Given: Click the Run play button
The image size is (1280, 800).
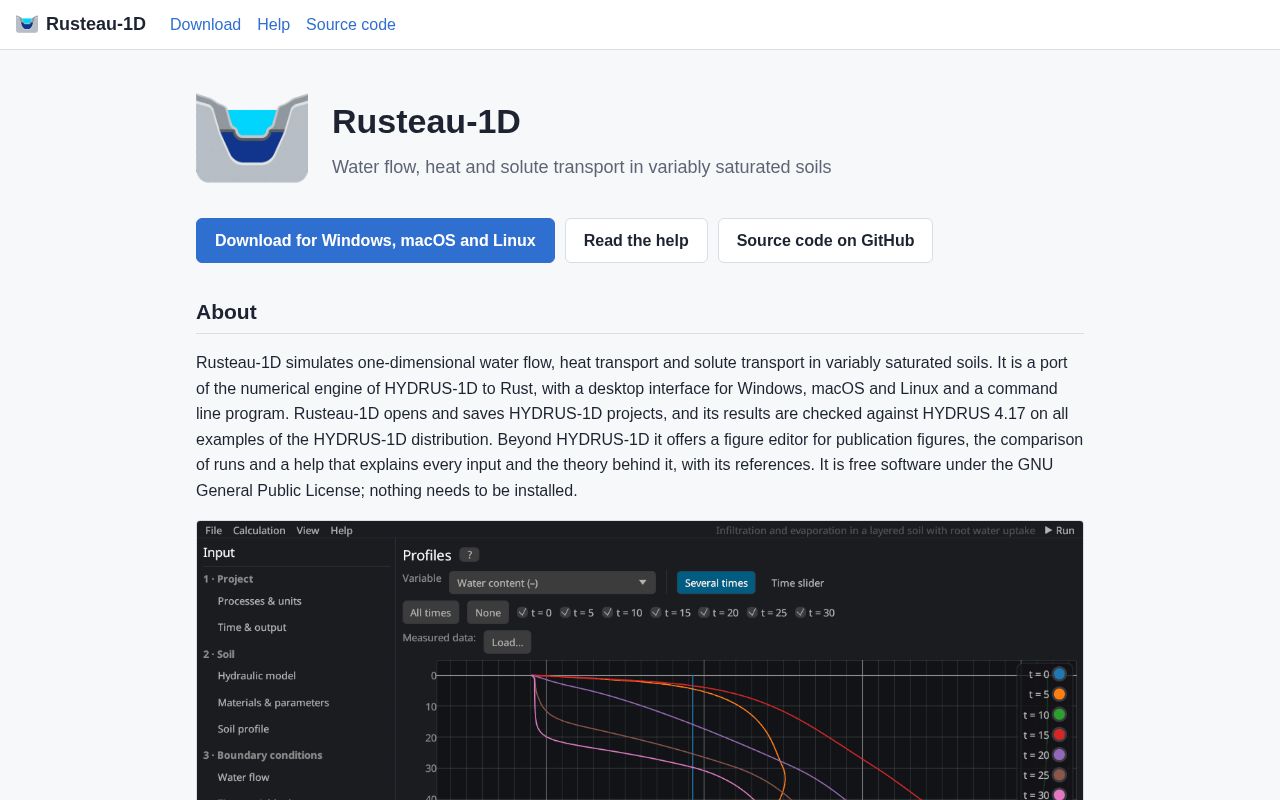Looking at the screenshot, I should coord(1060,530).
